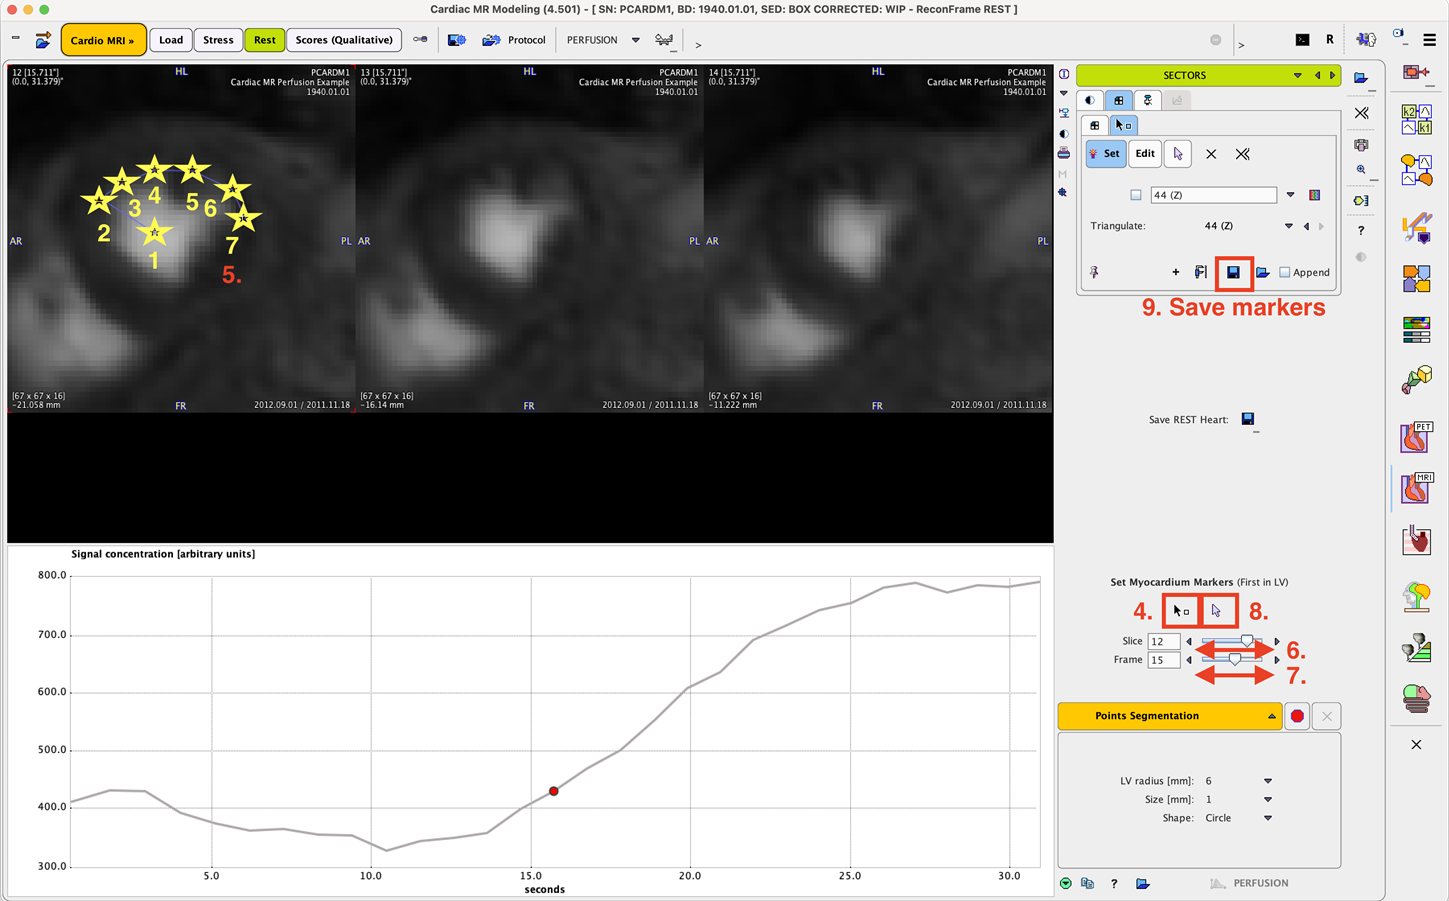Decrease Slice with its left arrow
The height and width of the screenshot is (901, 1449).
pyautogui.click(x=1189, y=641)
